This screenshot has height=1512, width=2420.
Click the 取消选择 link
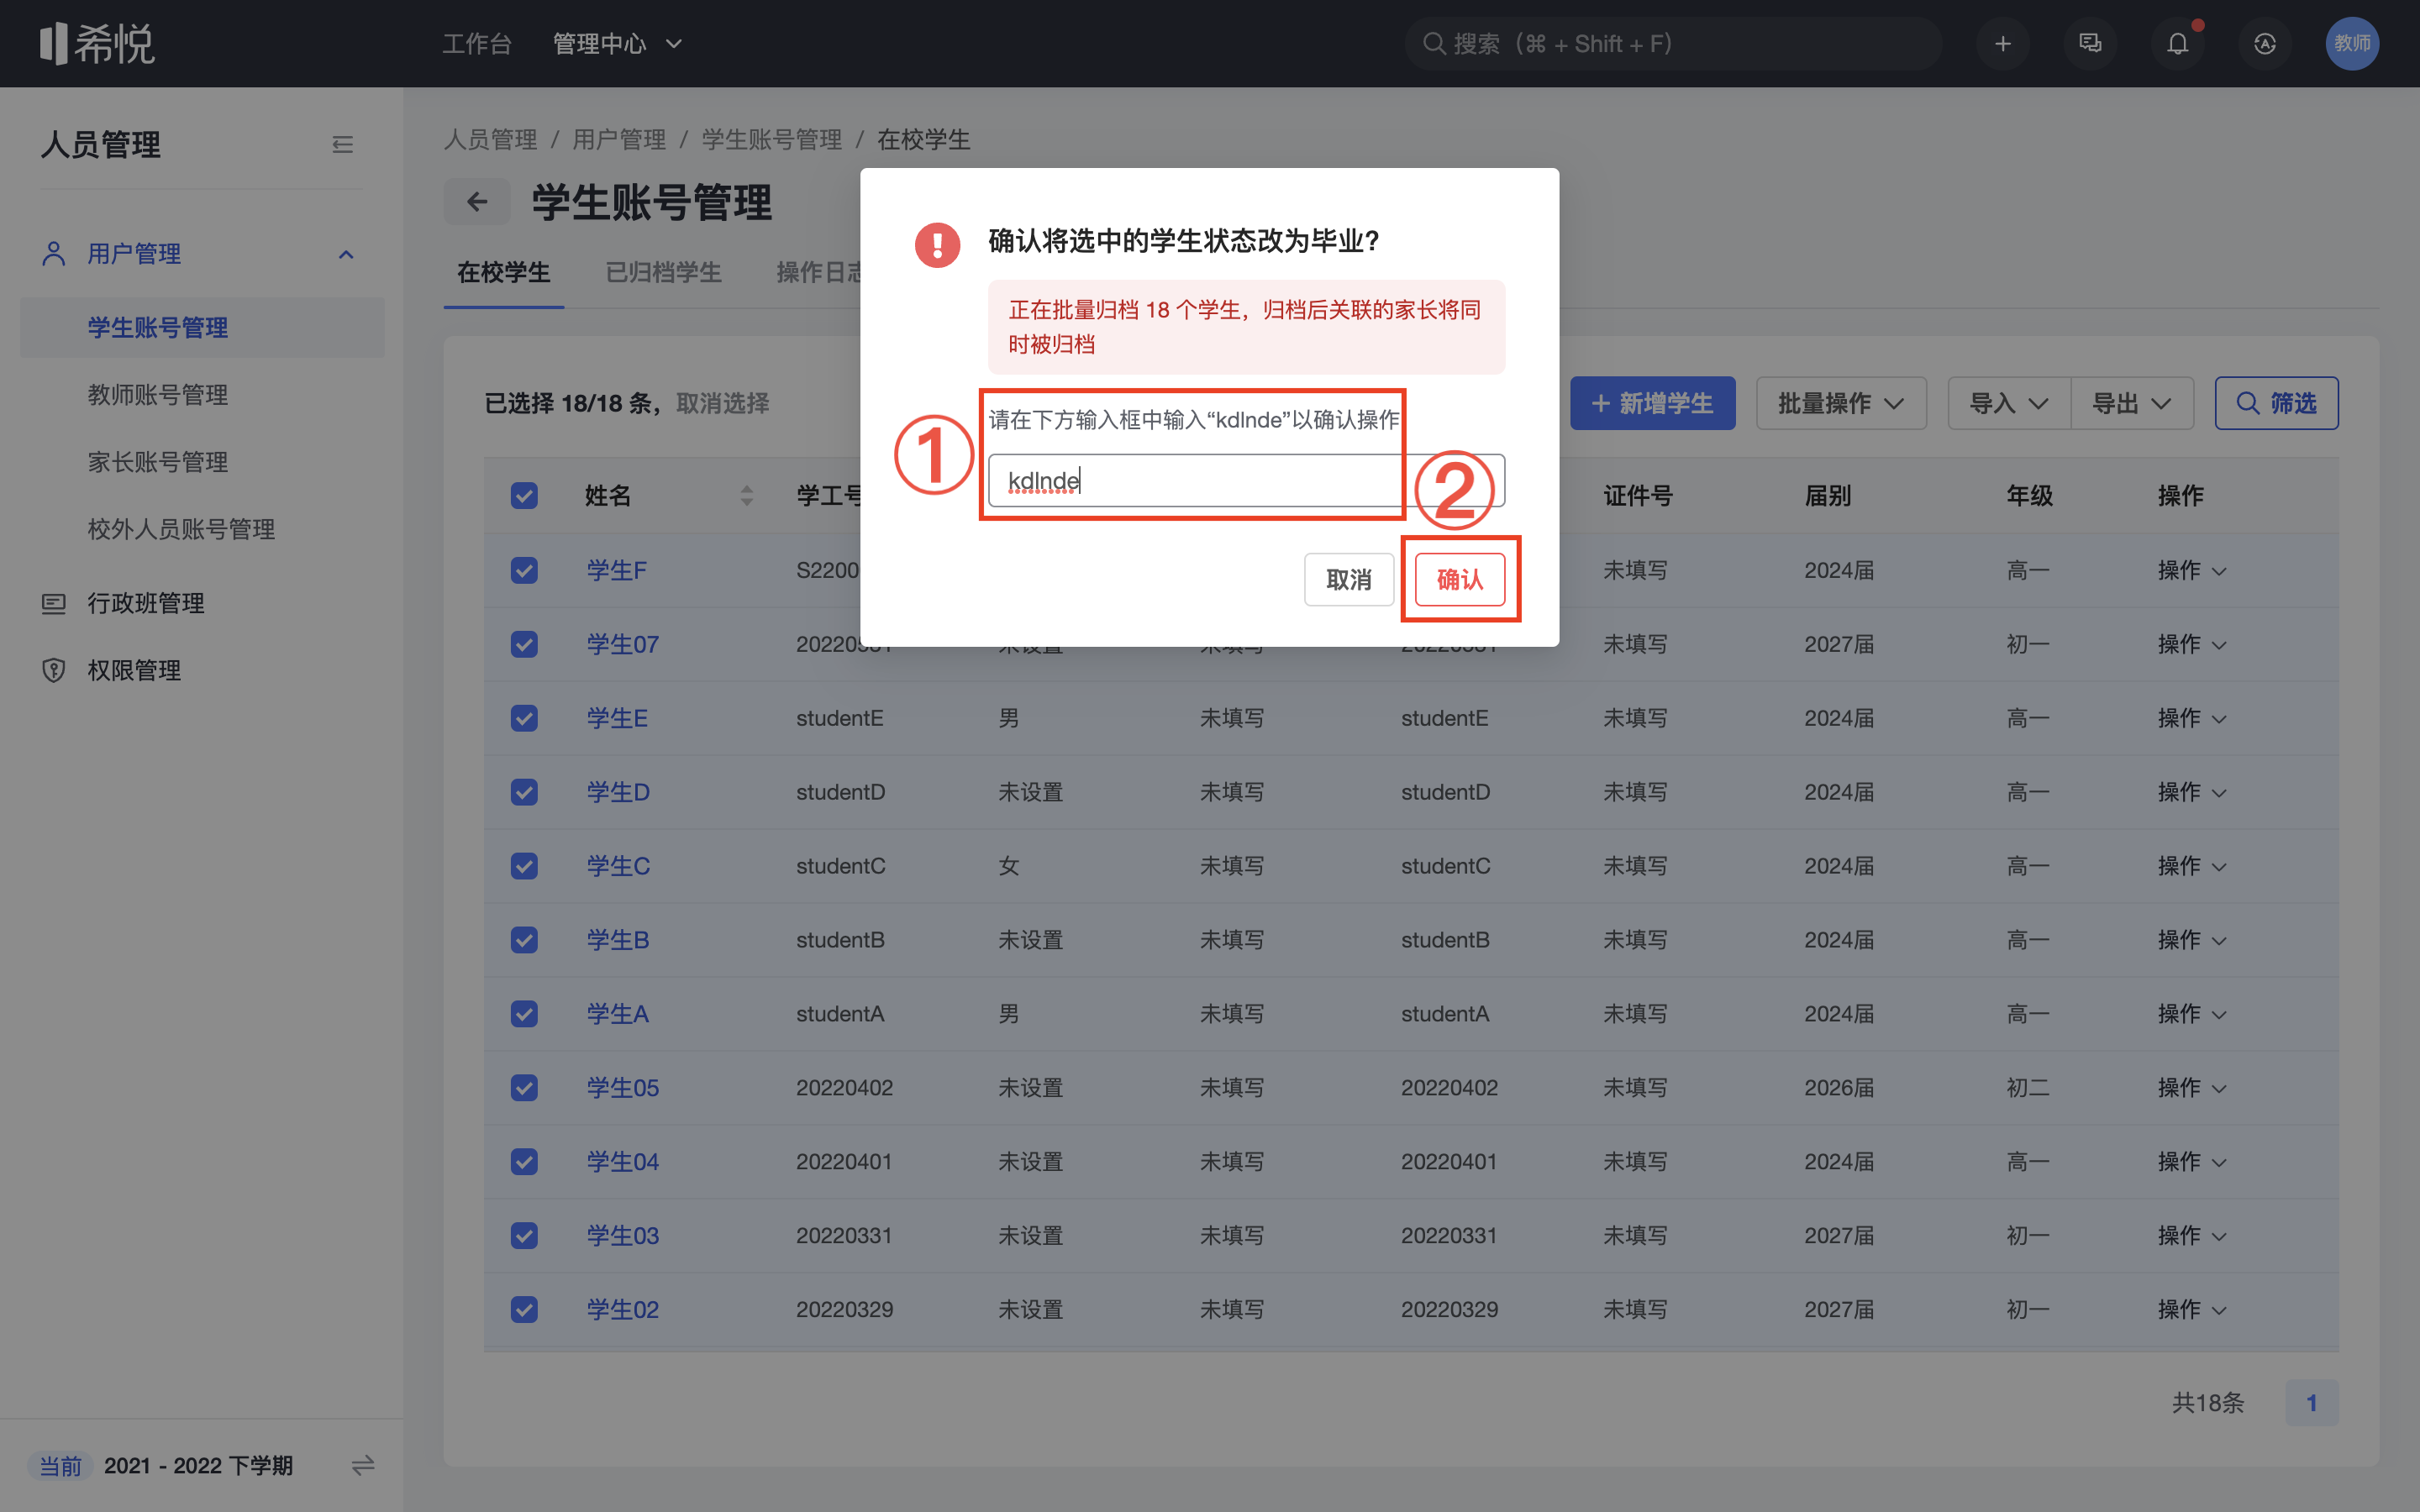722,403
